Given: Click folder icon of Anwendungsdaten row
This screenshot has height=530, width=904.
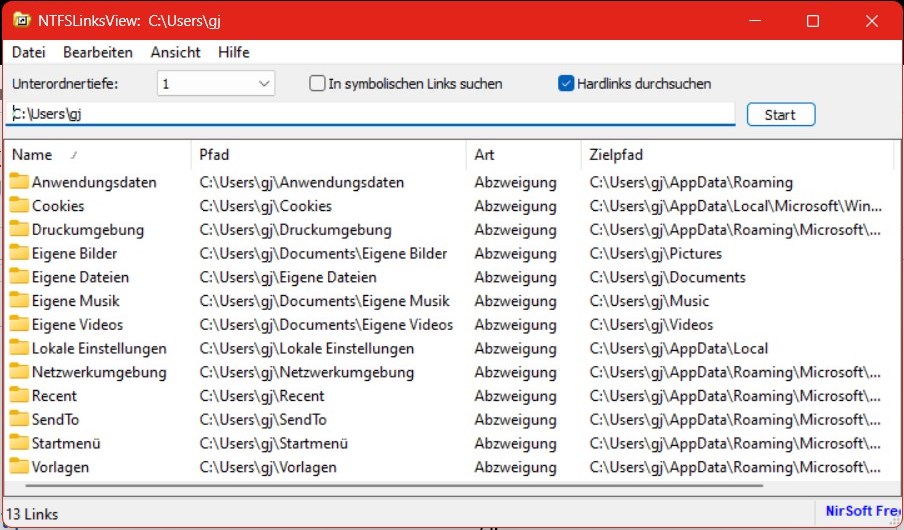Looking at the screenshot, I should coord(19,181).
